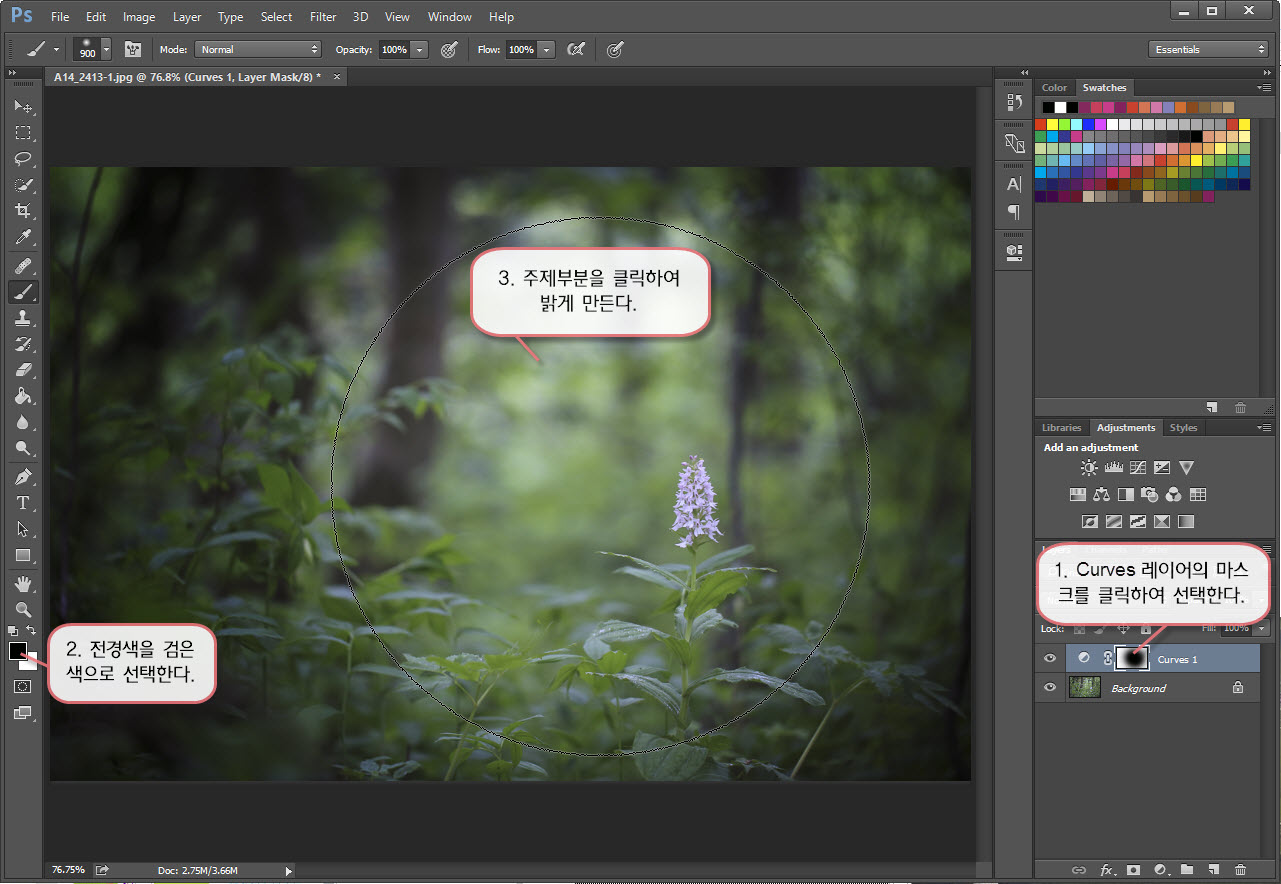Screen dimensions: 1281x884
Task: Select the Lasso tool
Action: pos(23,158)
